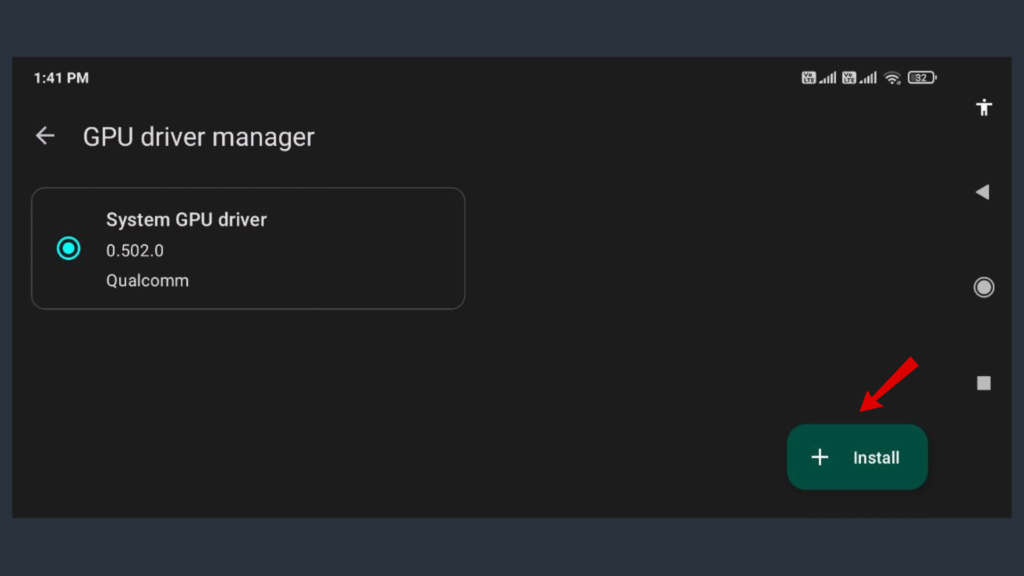Screen dimensions: 1024x576
Task: Tap the clock showing 1:41 PM
Action: (x=61, y=77)
